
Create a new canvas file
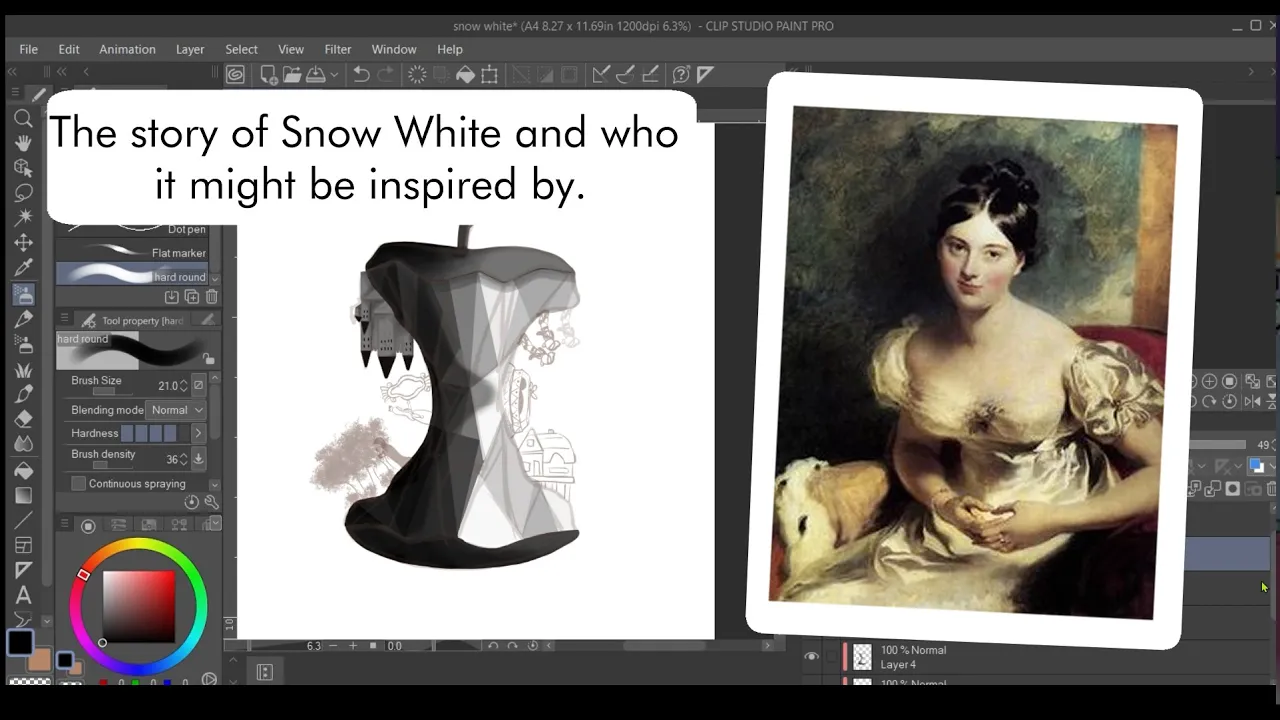pyautogui.click(x=268, y=74)
